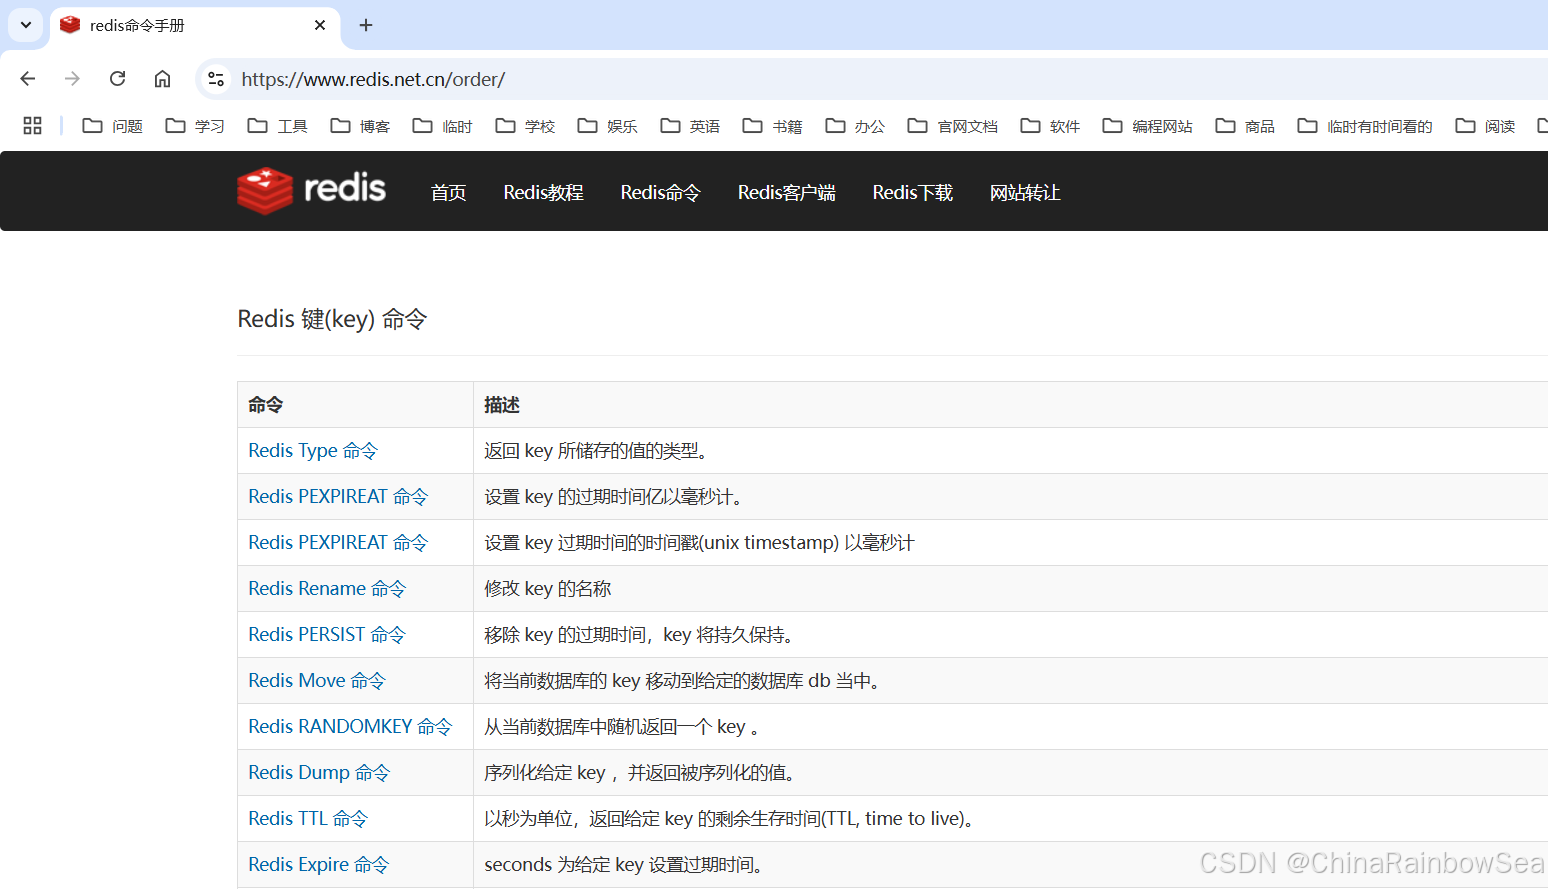Select Redis教程 in the navigation menu

pos(543,192)
